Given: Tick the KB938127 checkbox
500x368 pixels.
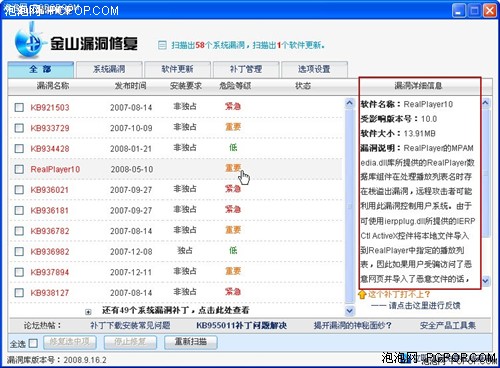Looking at the screenshot, I should 19,293.
